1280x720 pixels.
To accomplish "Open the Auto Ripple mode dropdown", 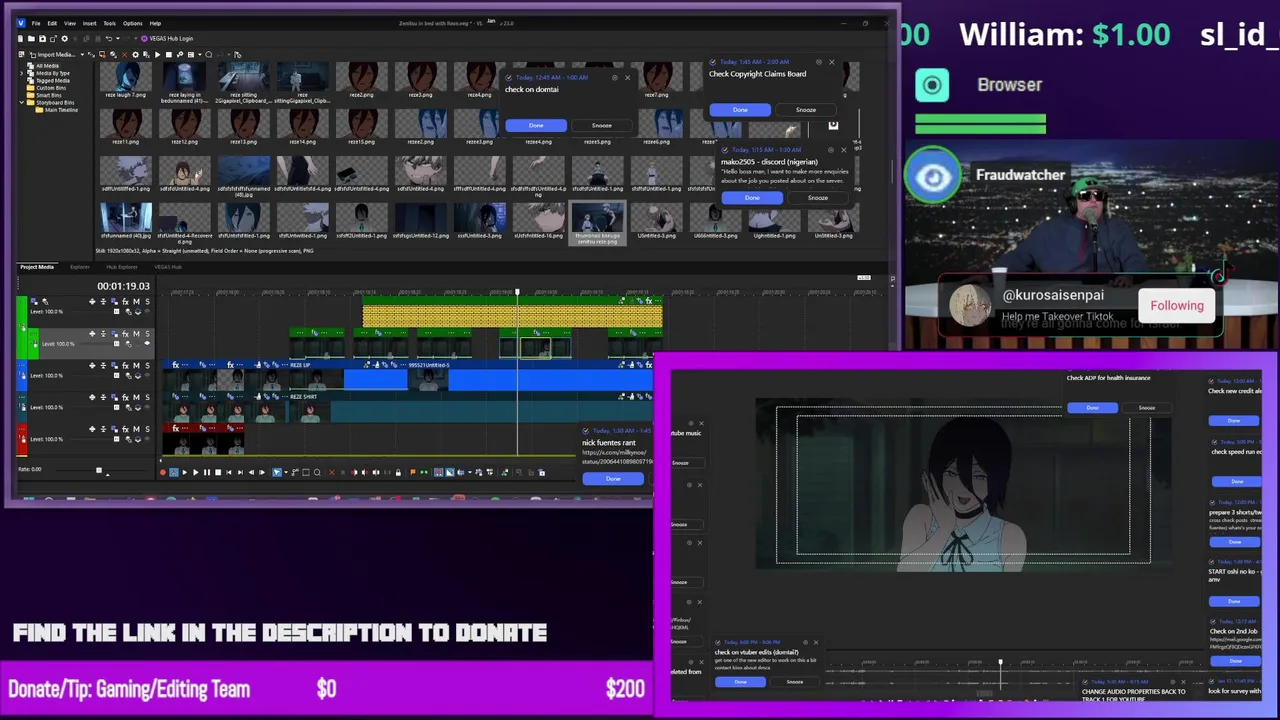I will coord(470,472).
